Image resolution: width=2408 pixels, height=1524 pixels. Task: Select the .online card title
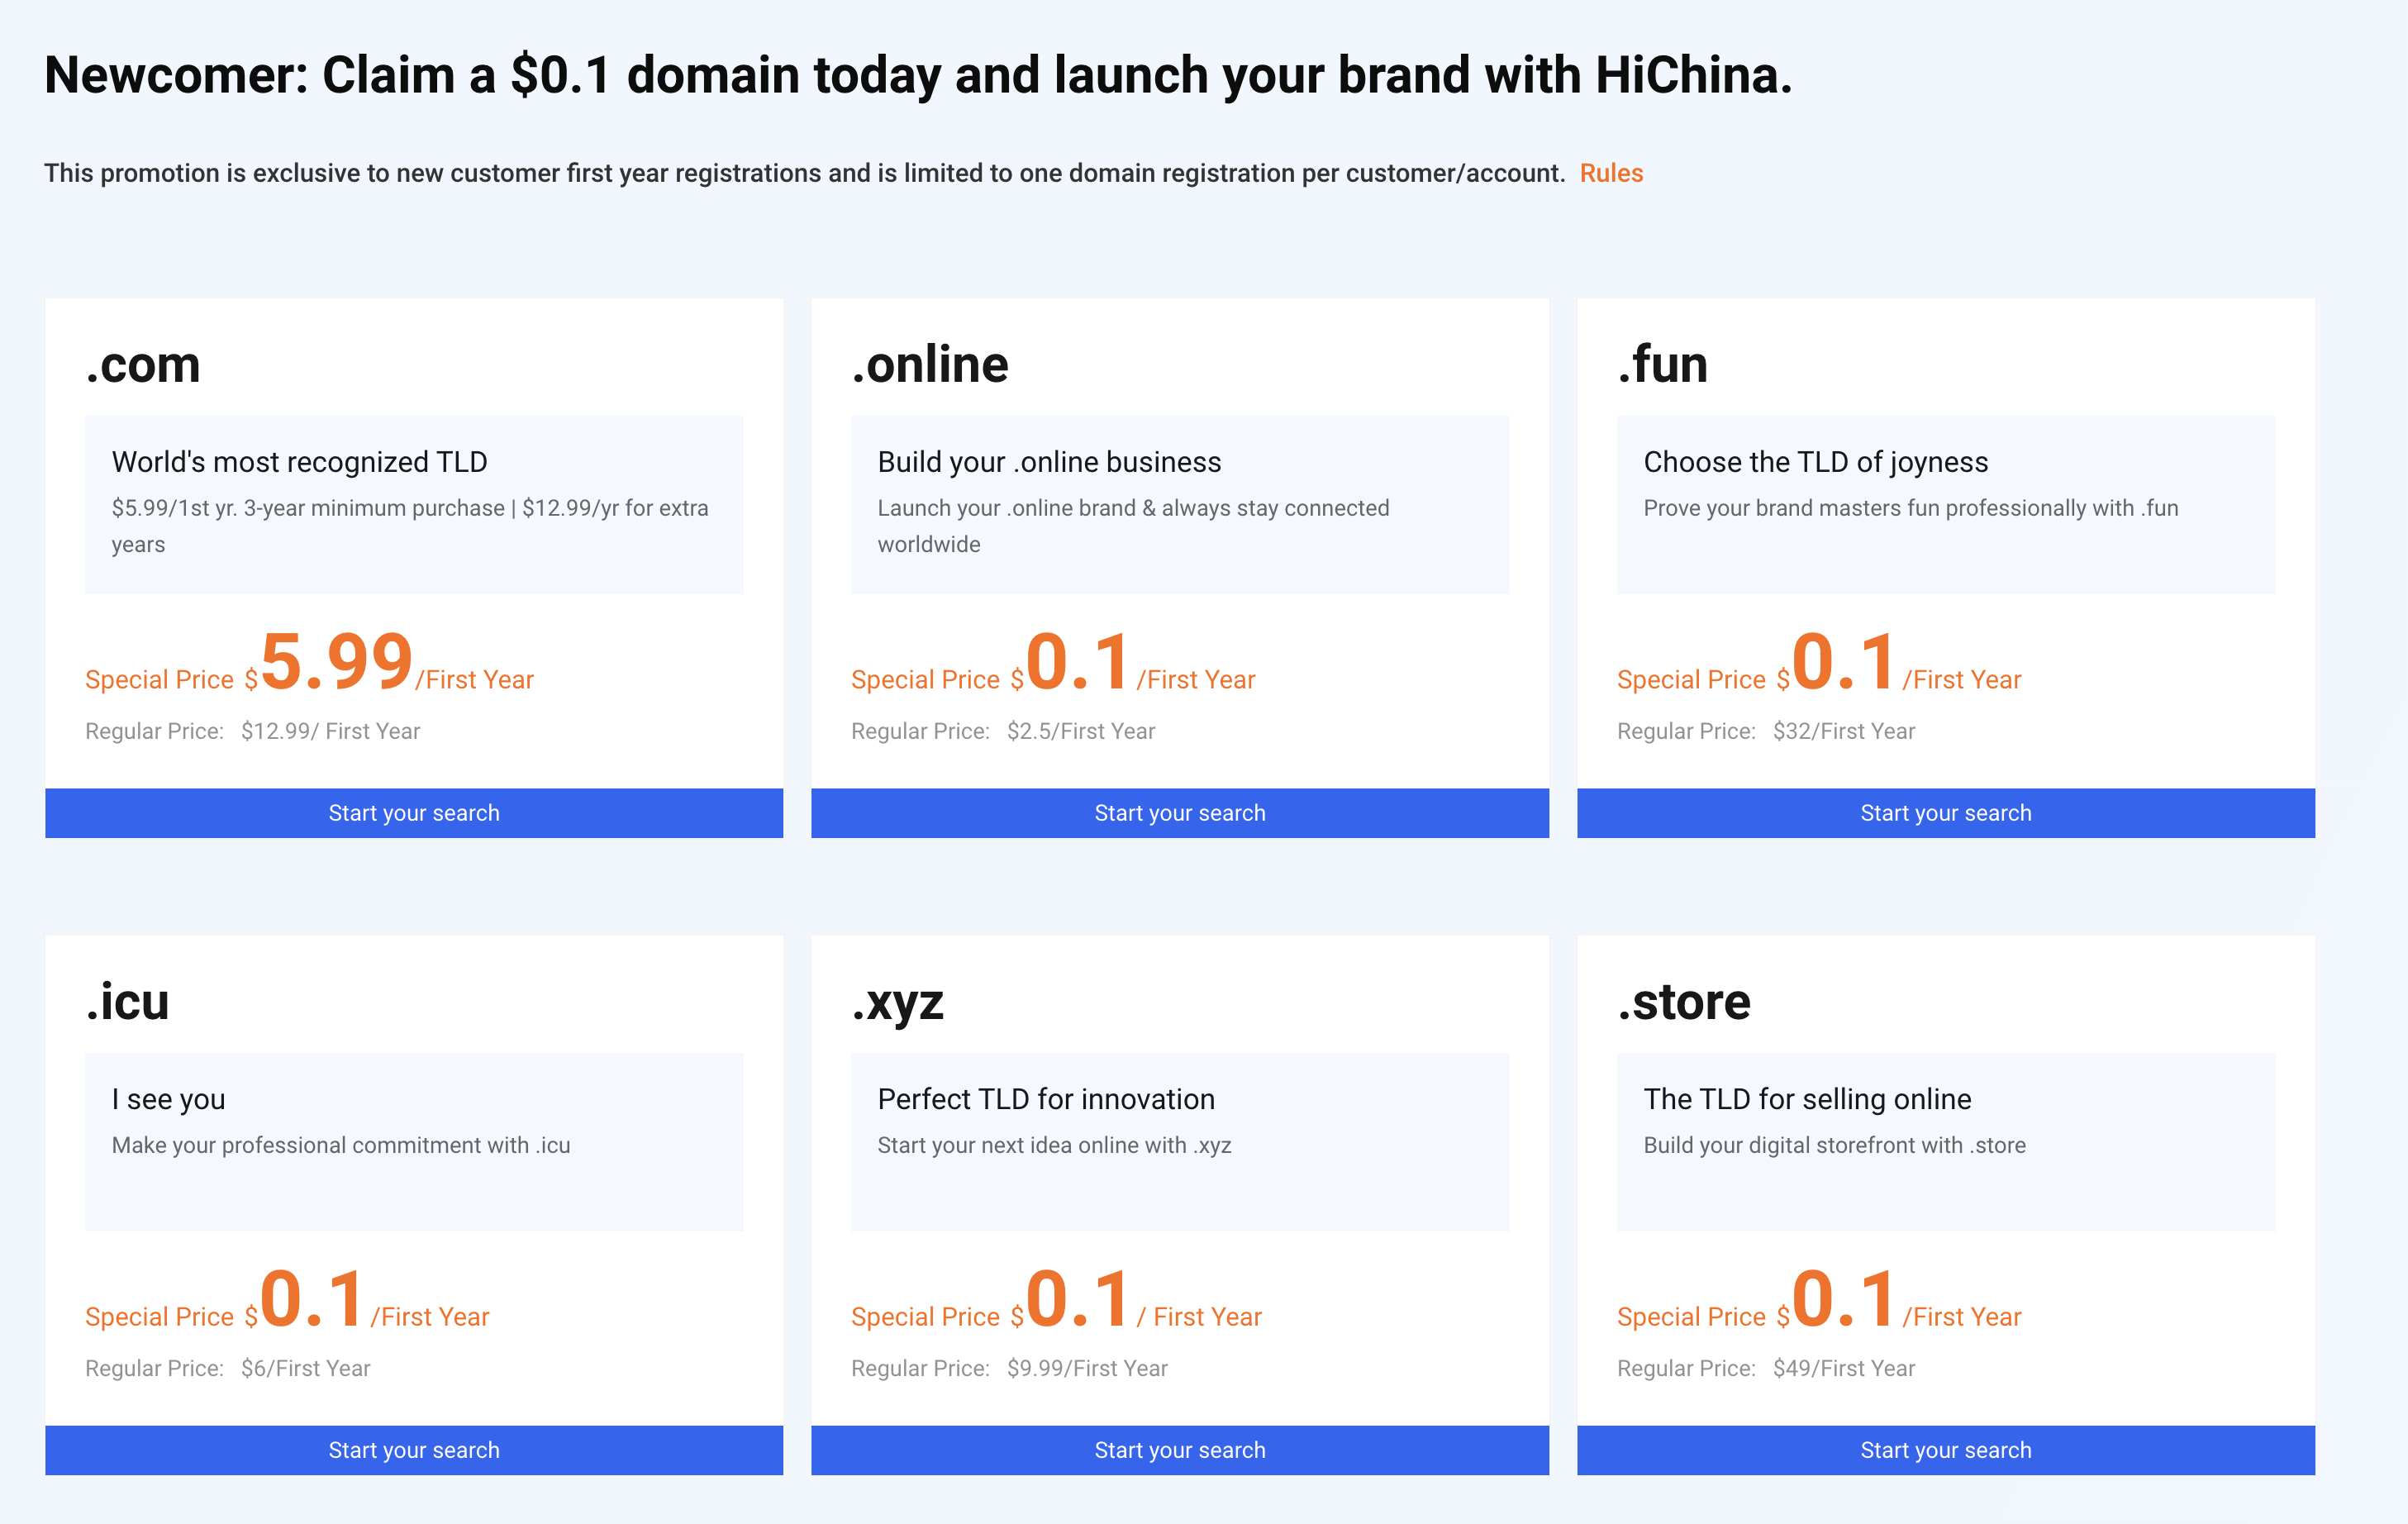[930, 364]
